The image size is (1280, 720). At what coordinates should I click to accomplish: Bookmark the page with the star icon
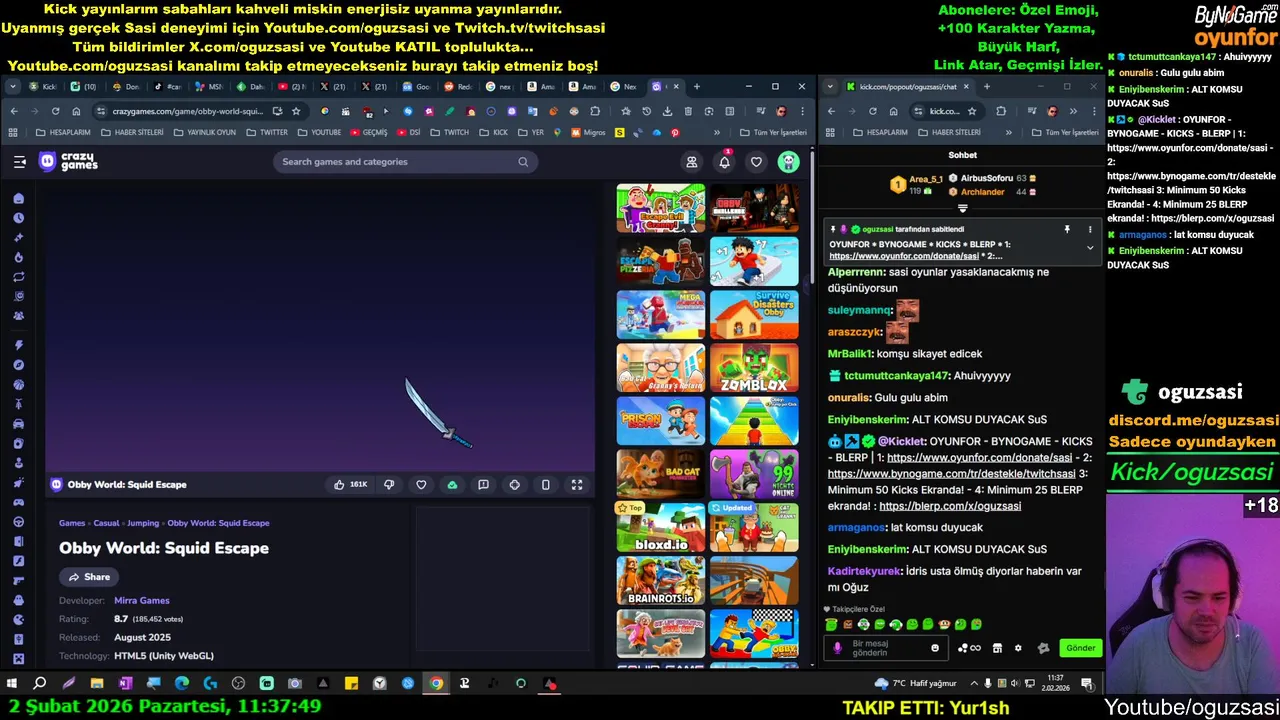coord(296,111)
